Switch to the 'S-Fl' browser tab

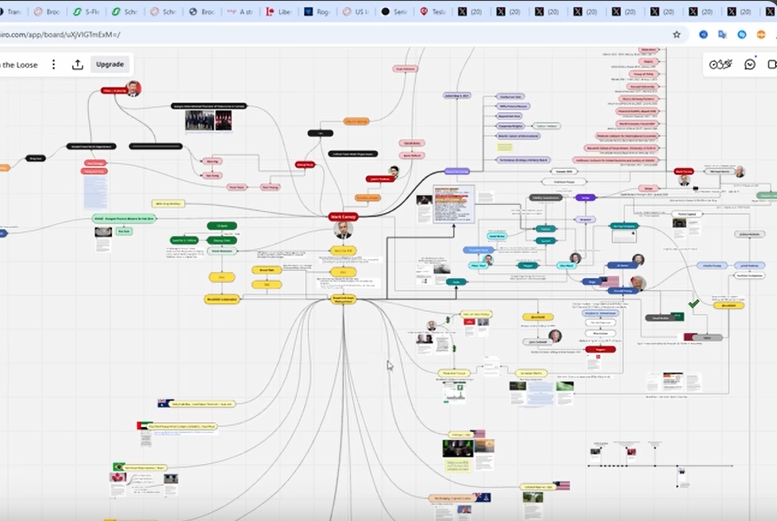click(86, 11)
